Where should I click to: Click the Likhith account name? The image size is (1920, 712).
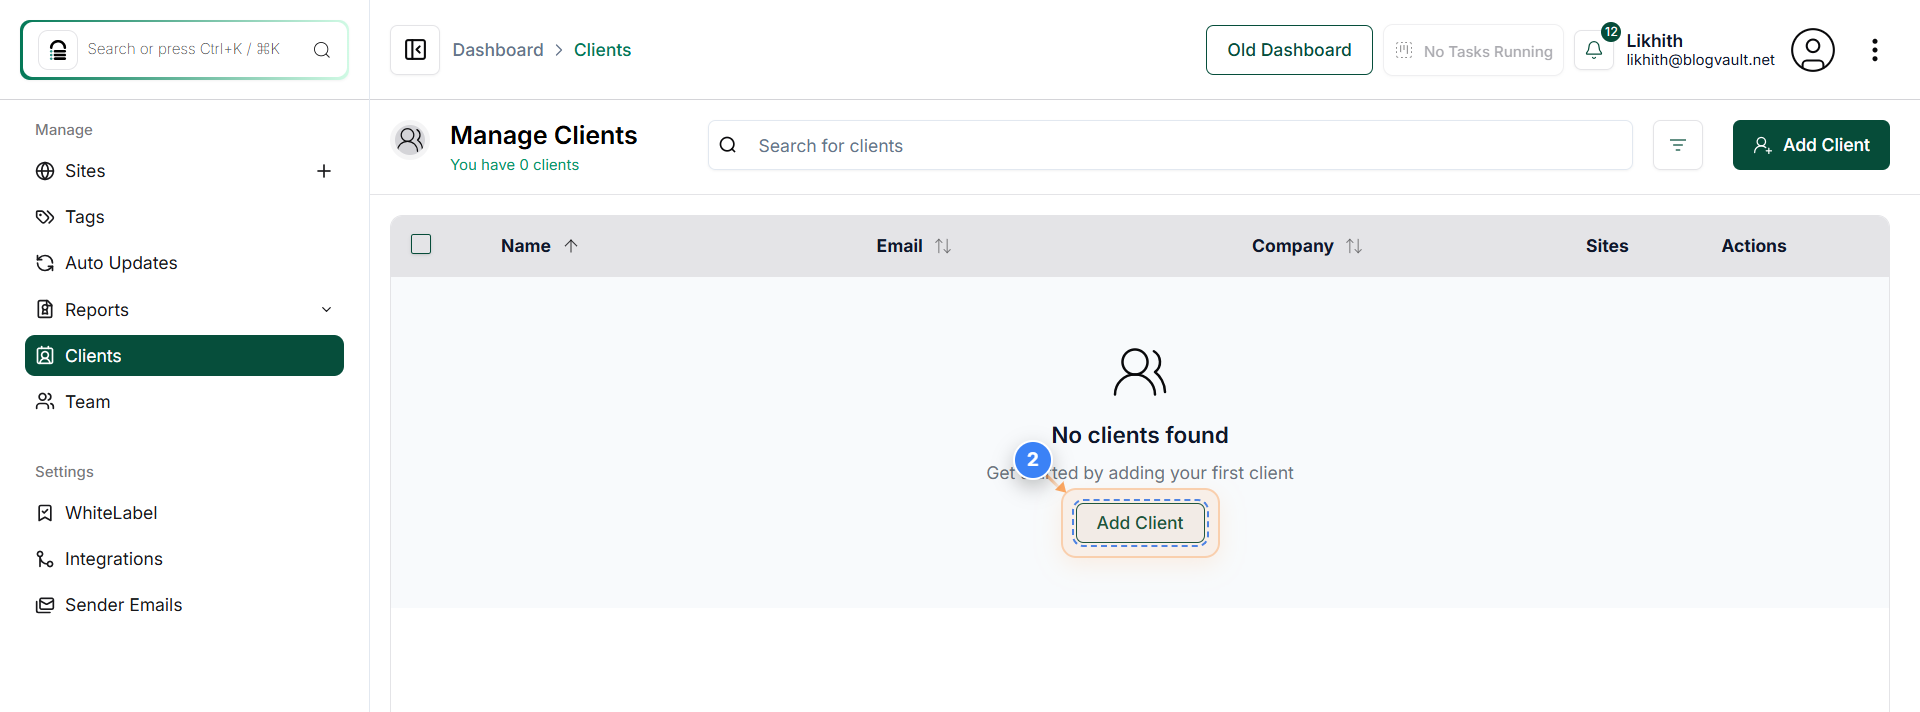point(1654,41)
